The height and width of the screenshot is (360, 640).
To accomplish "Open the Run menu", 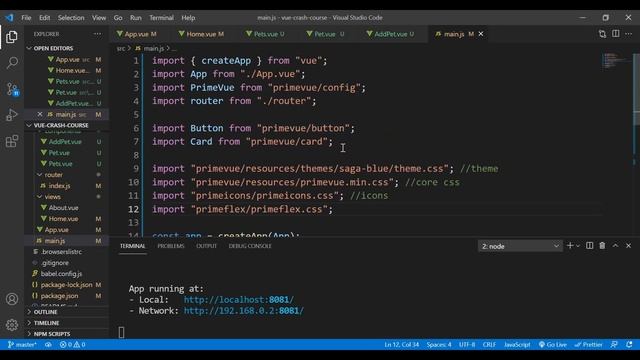I will pos(136,18).
